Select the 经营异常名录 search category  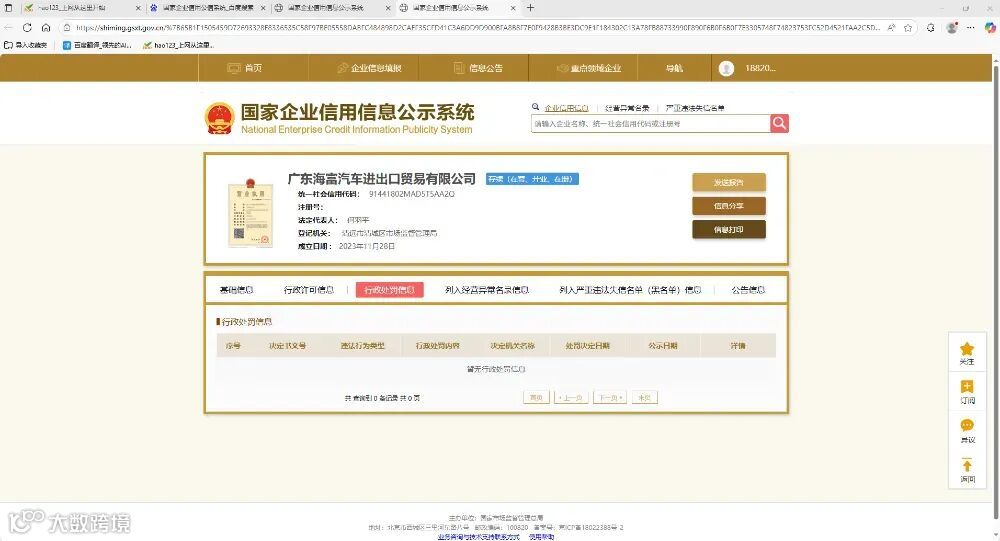627,108
